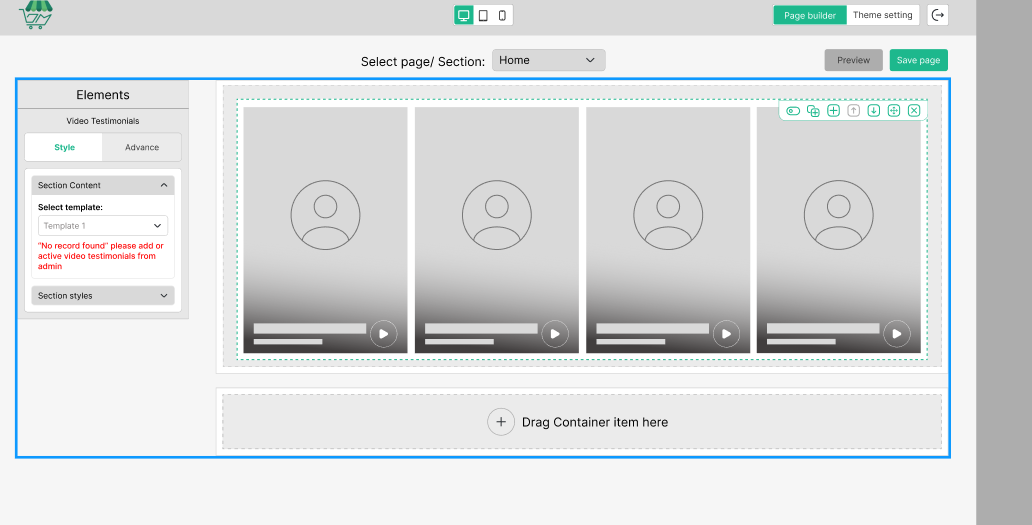Click the first testimonial avatar placeholder
Viewport: 1032px width, 525px height.
point(325,215)
